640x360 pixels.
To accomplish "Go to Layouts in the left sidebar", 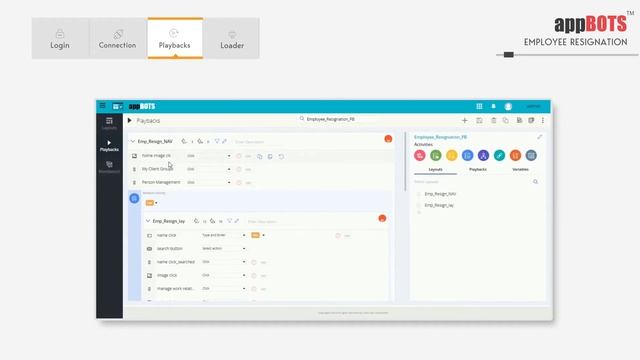I will [109, 123].
